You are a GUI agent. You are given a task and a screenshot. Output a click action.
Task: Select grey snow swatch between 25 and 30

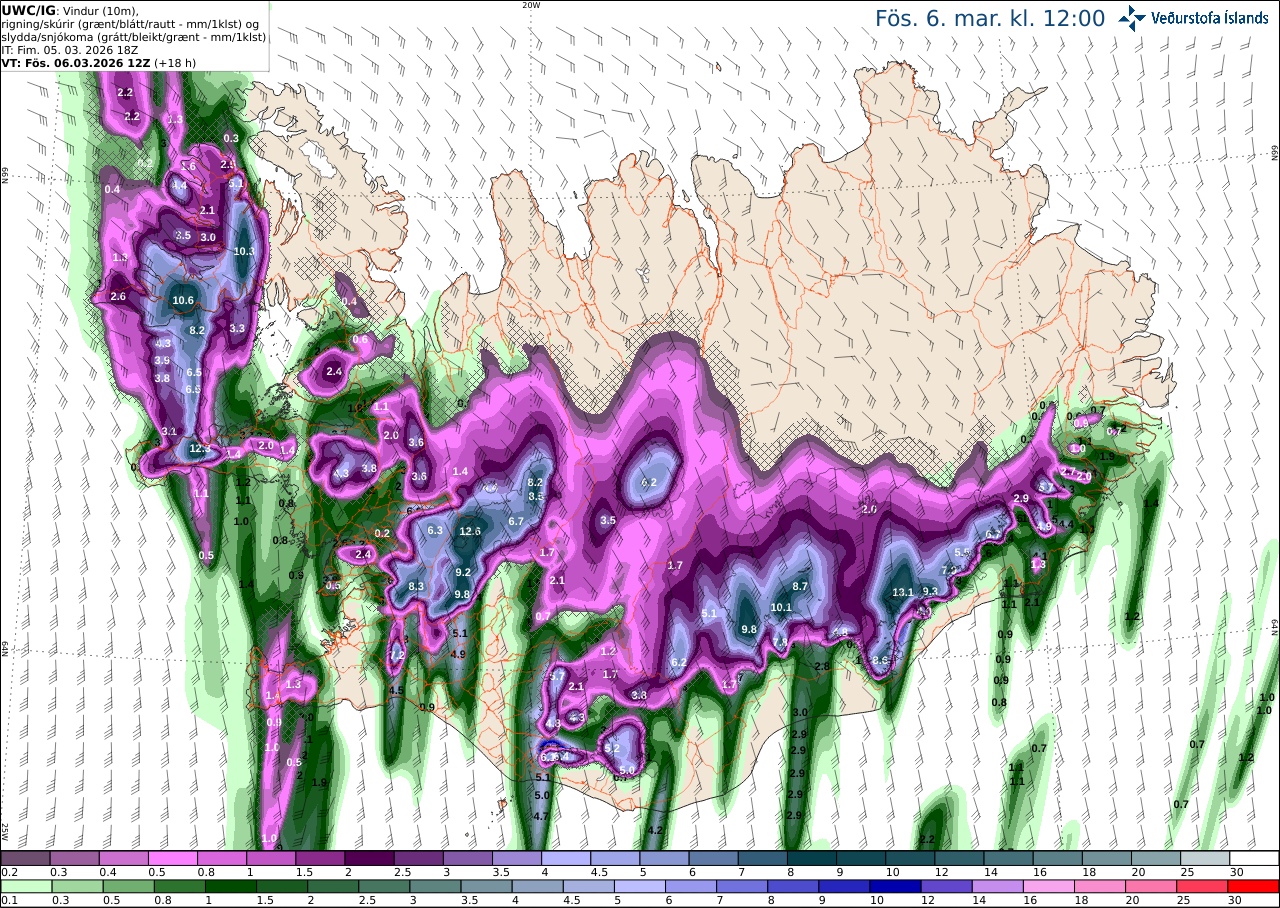pyautogui.click(x=1206, y=858)
